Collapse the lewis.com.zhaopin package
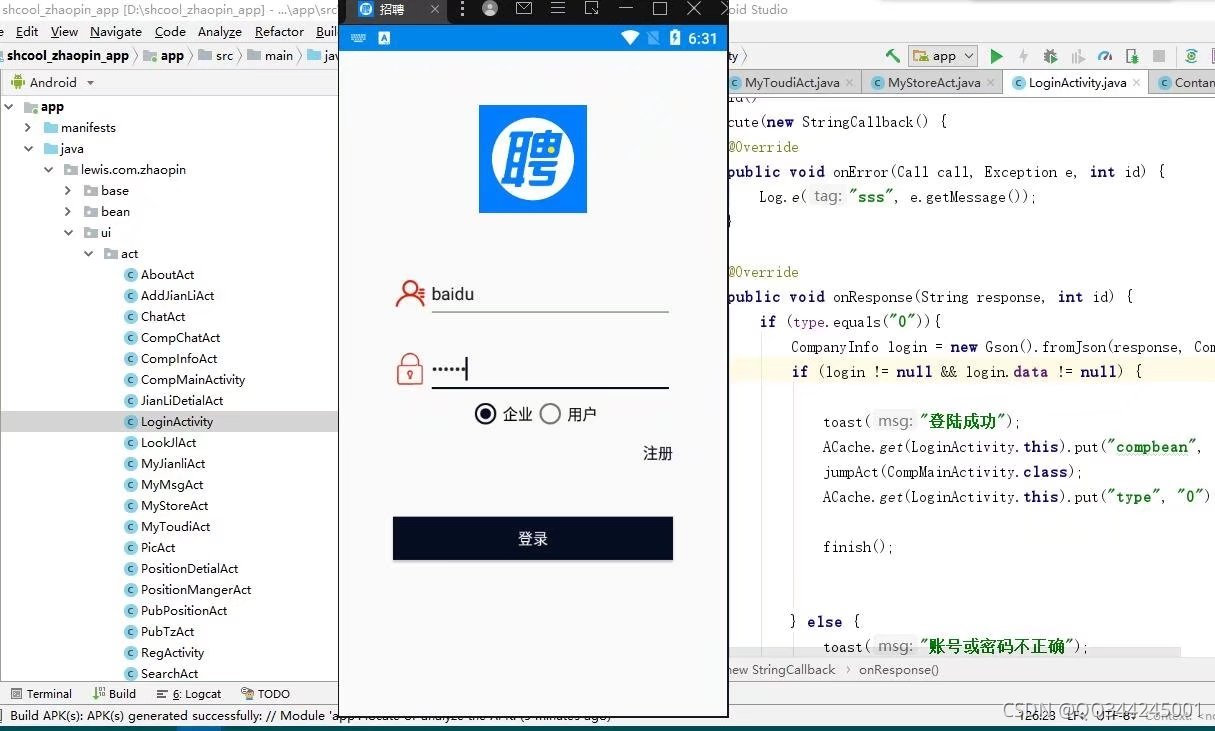The width and height of the screenshot is (1215, 731). [48, 170]
